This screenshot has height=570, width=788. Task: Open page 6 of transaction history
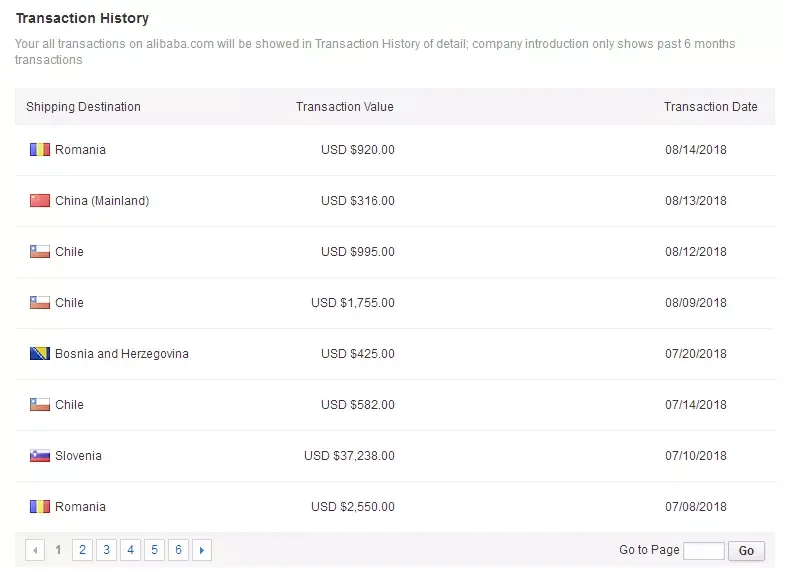point(178,550)
